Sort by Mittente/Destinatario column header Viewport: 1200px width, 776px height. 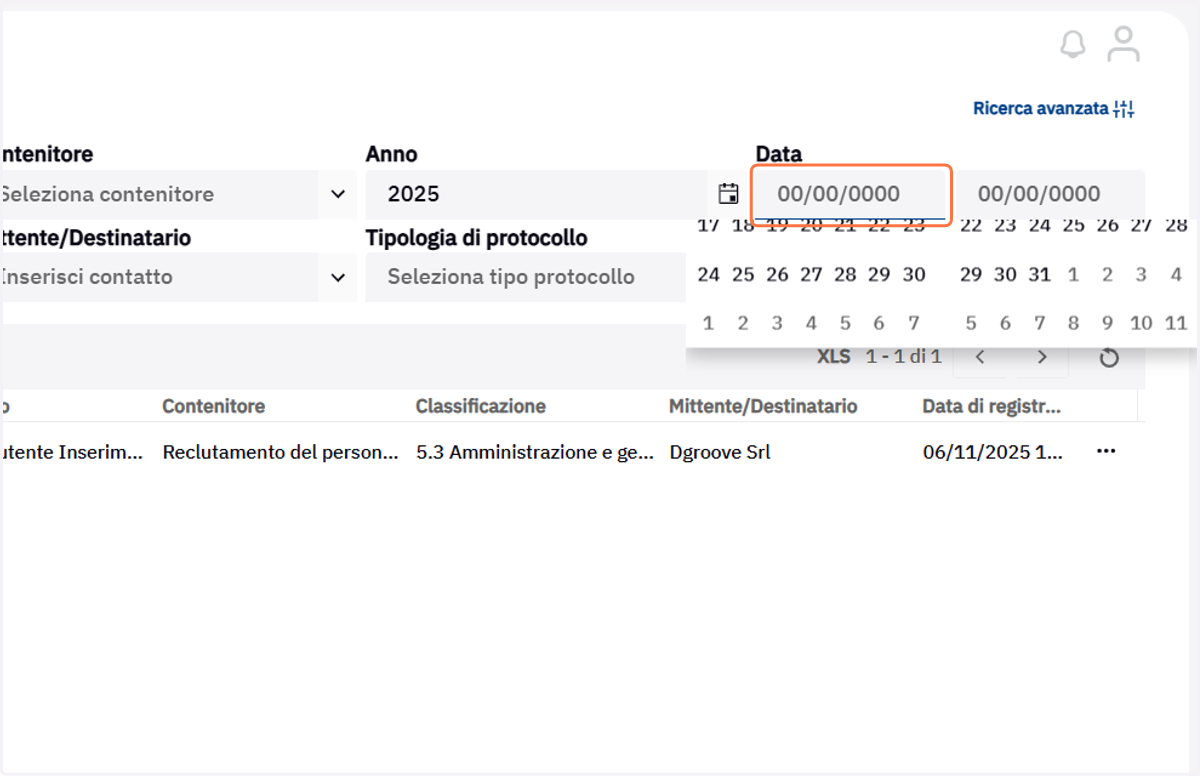763,406
